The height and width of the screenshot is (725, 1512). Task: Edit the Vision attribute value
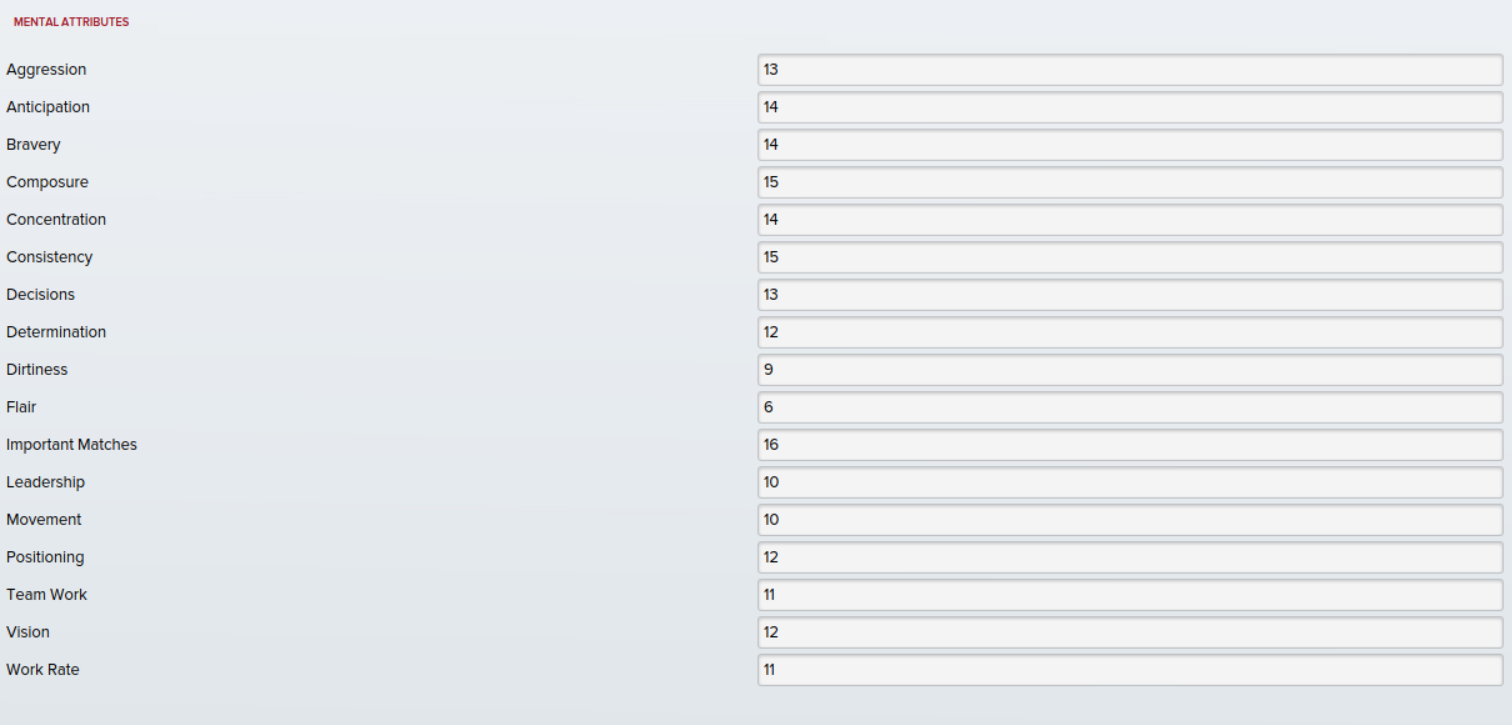1130,632
